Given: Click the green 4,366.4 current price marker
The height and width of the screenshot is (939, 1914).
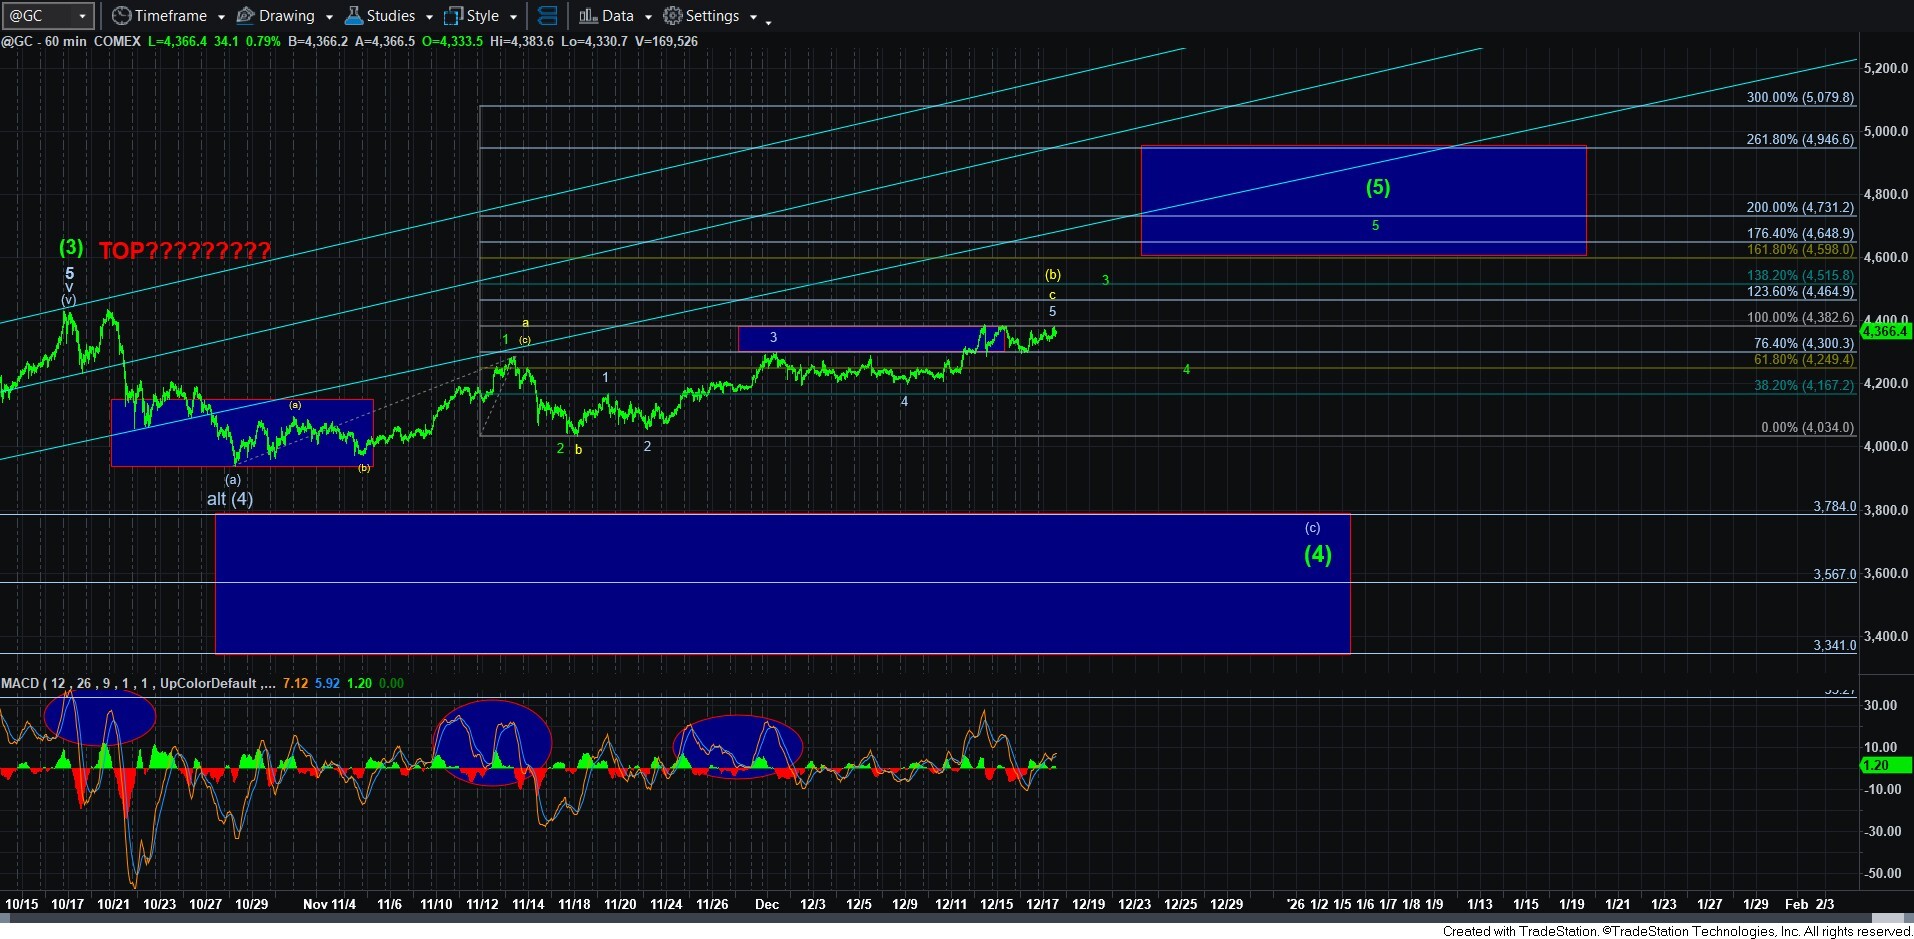Looking at the screenshot, I should (1886, 331).
